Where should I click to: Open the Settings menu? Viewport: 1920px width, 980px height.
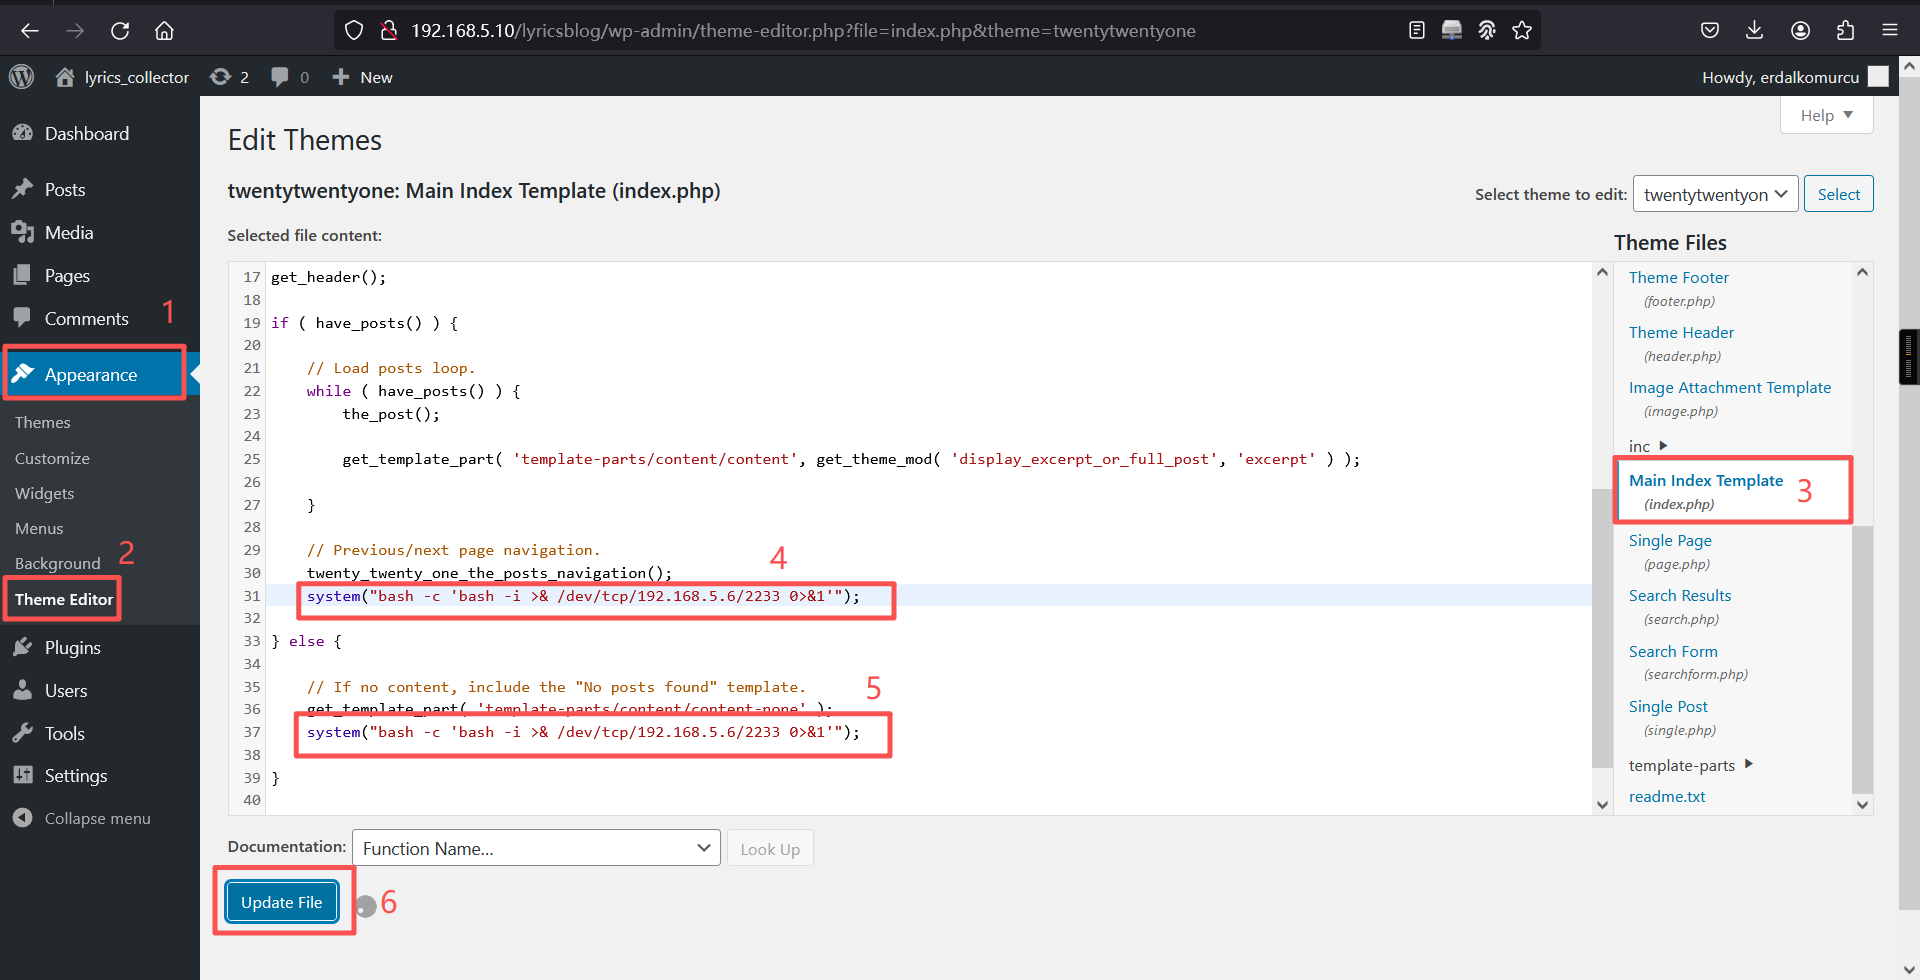tap(75, 775)
